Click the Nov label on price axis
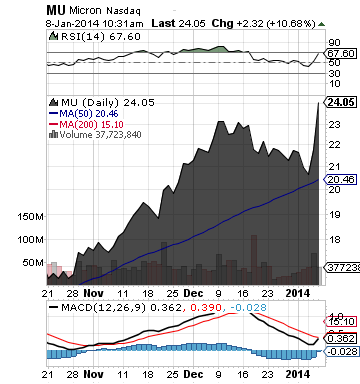 pos(93,293)
